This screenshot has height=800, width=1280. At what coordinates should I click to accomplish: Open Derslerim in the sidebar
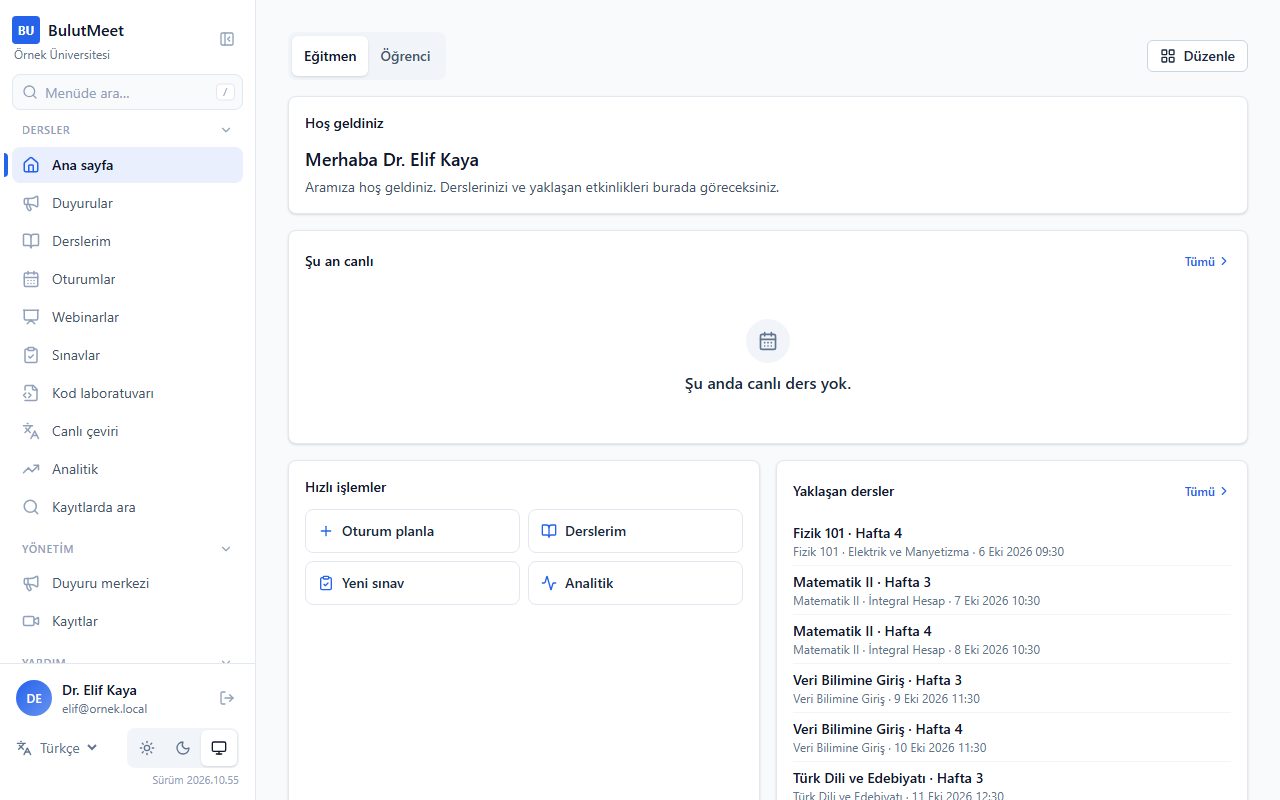(127, 241)
